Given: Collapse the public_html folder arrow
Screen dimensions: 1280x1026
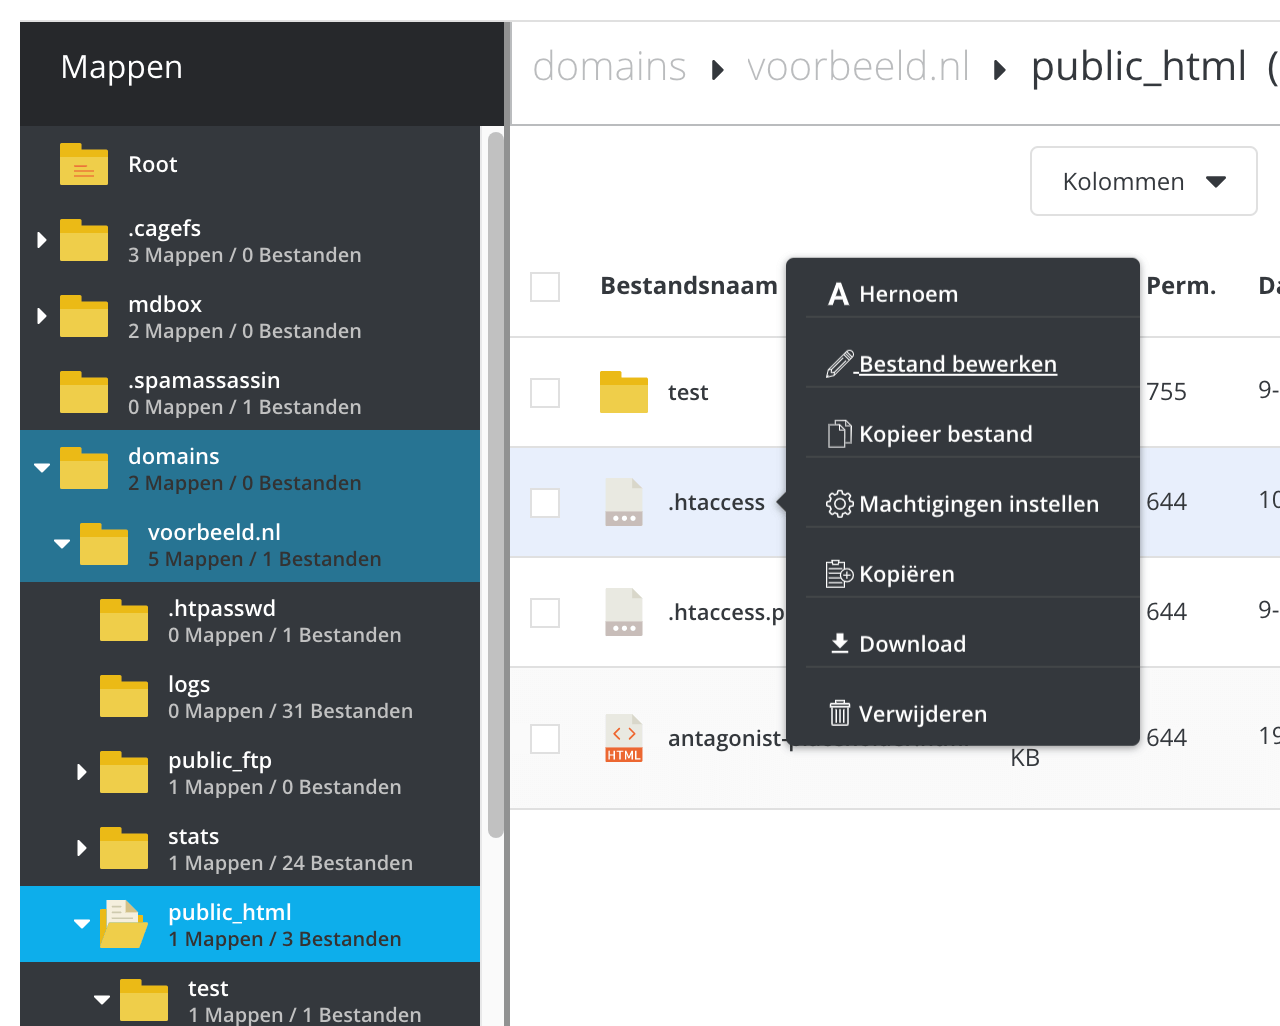Looking at the screenshot, I should pos(82,923).
